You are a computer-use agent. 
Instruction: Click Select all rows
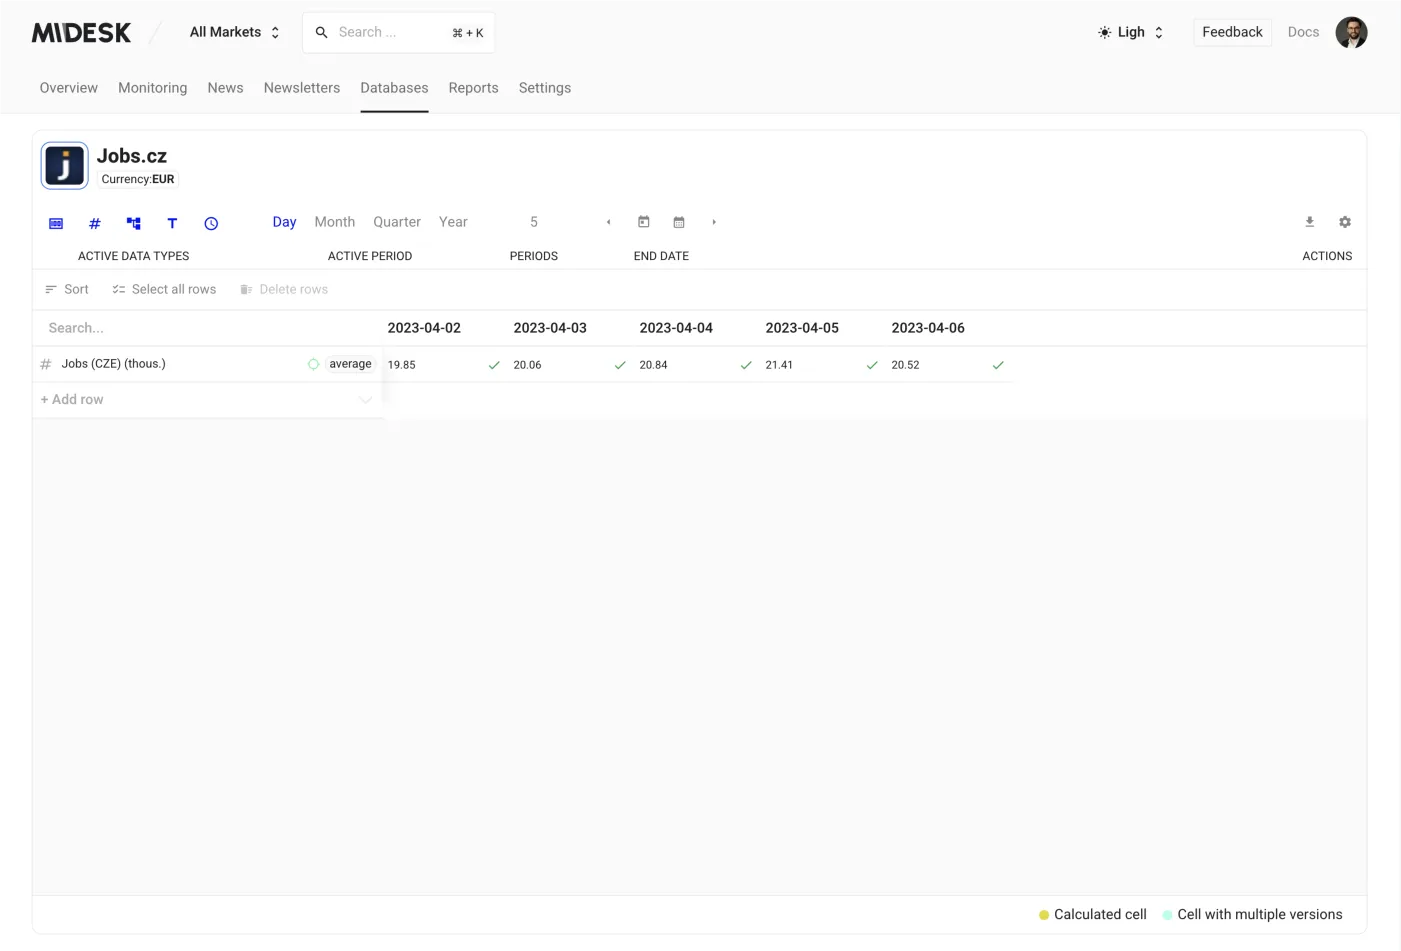tap(164, 290)
